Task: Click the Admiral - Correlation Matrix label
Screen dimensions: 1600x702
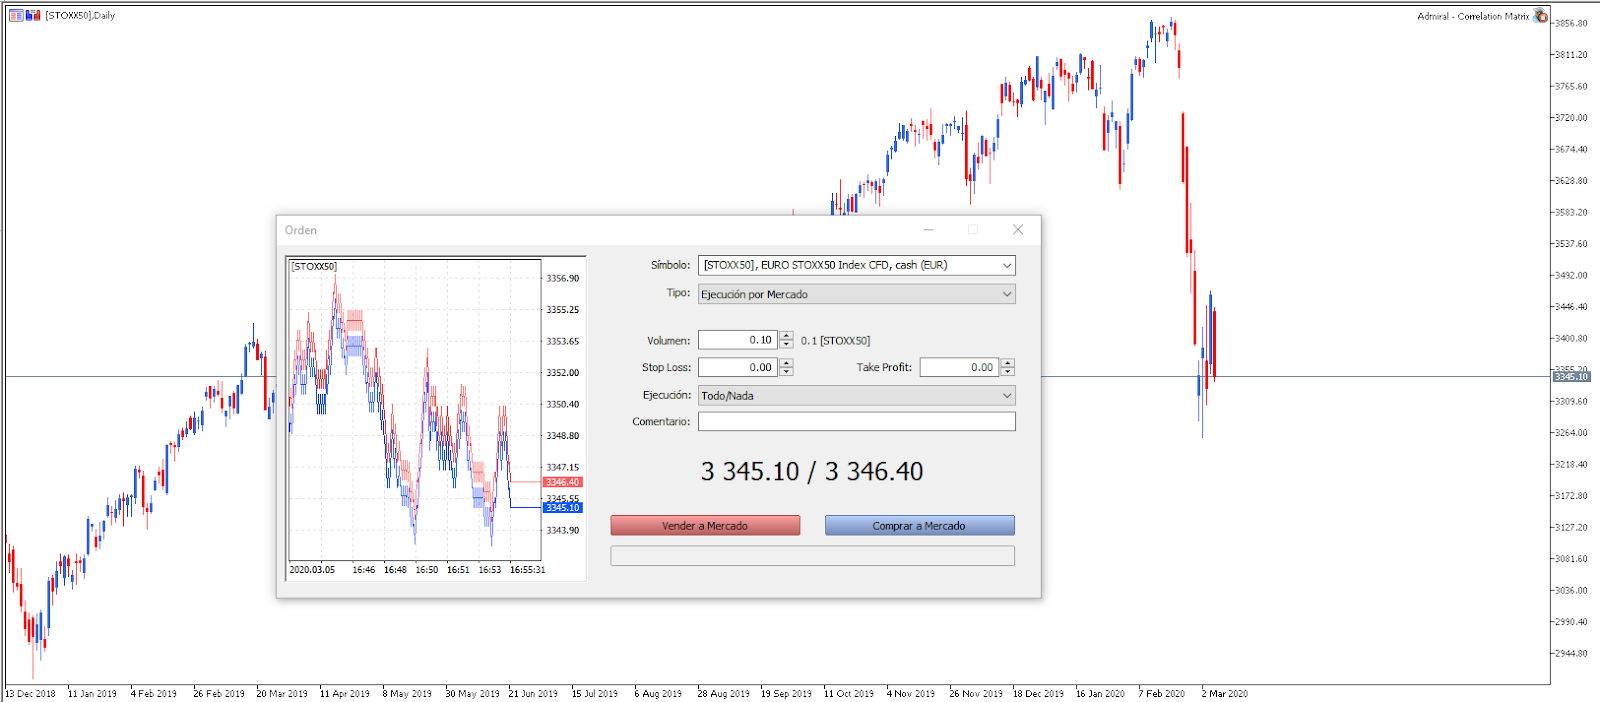Action: pos(1473,16)
